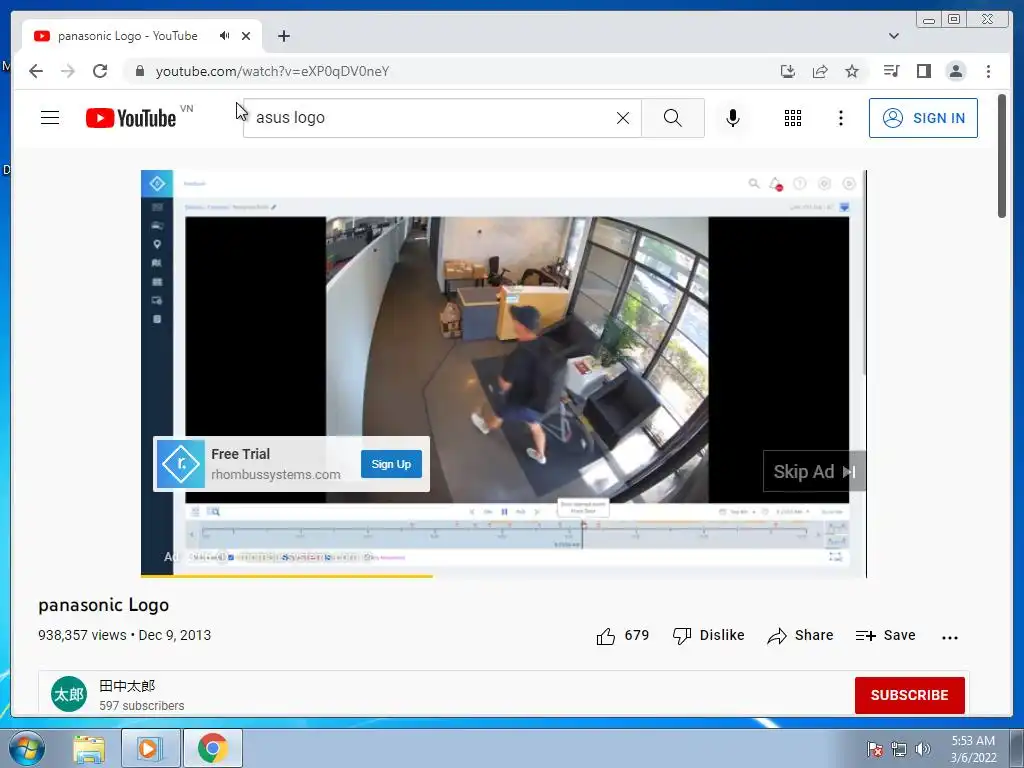Open more actions ellipsis below video
The width and height of the screenshot is (1024, 768).
[950, 637]
